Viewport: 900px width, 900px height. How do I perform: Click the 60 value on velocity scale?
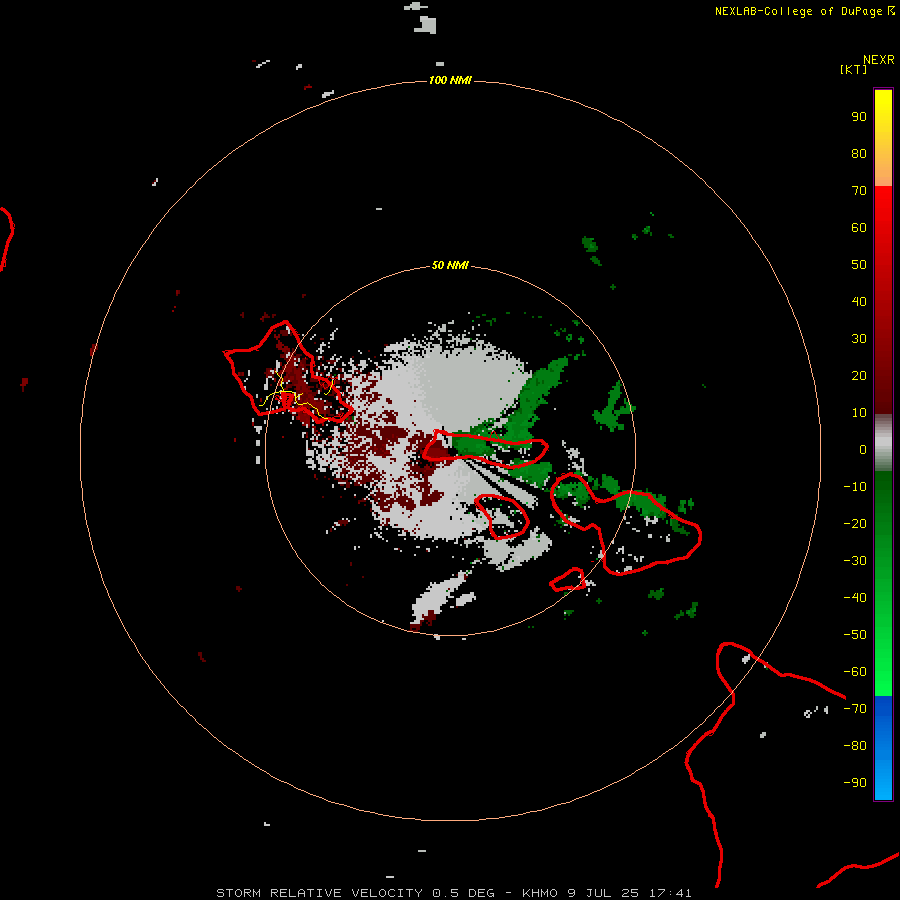pos(859,227)
